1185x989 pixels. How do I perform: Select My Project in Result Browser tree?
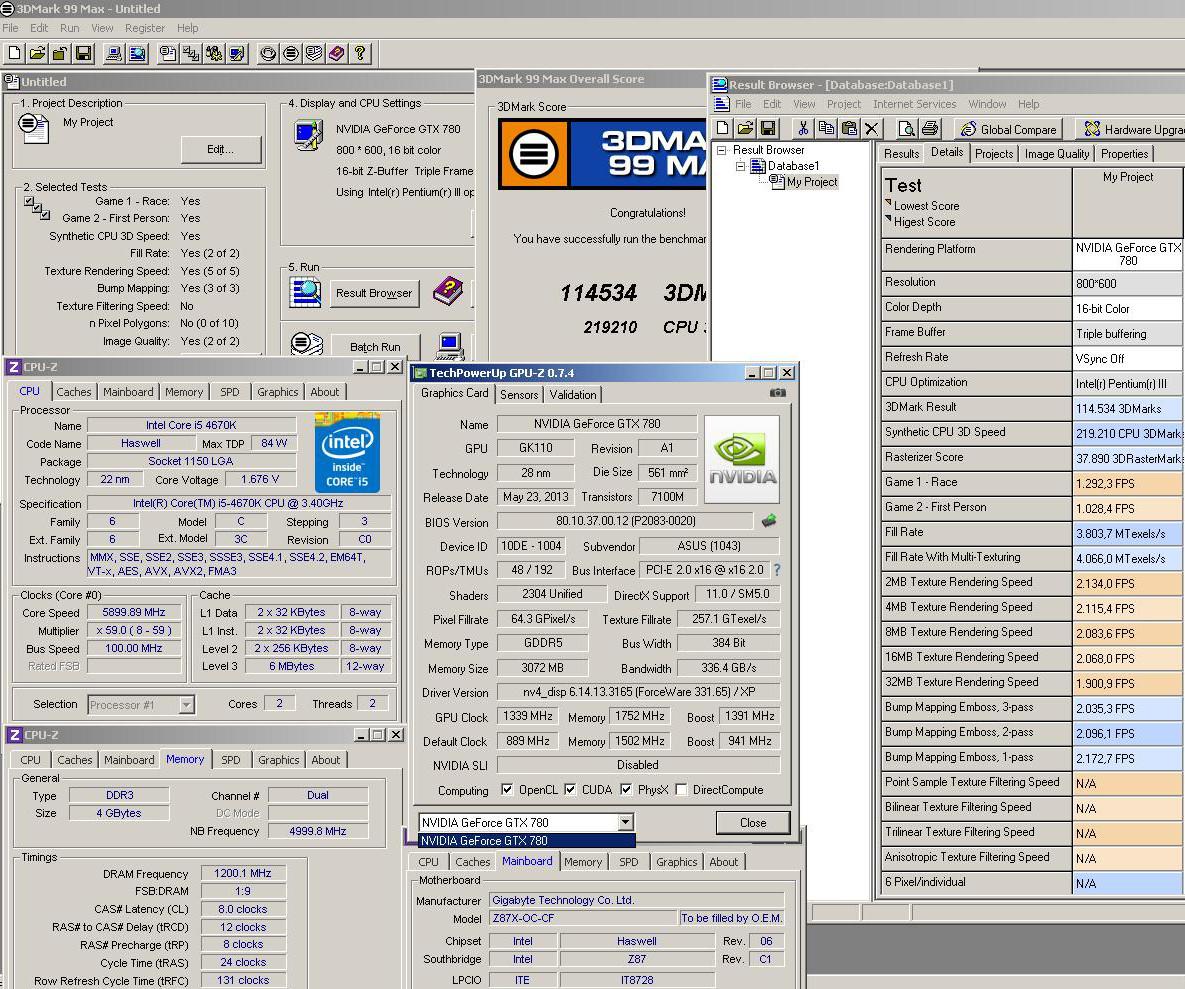coord(812,182)
